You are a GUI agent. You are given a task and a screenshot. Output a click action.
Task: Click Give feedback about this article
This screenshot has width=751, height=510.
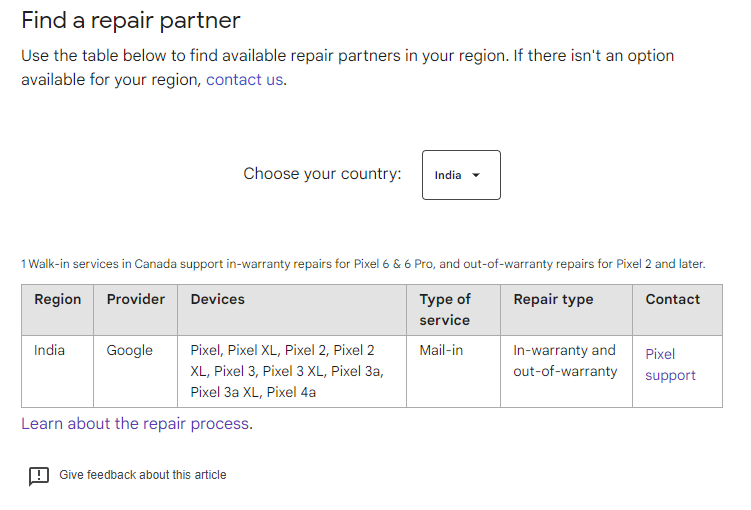tap(143, 475)
